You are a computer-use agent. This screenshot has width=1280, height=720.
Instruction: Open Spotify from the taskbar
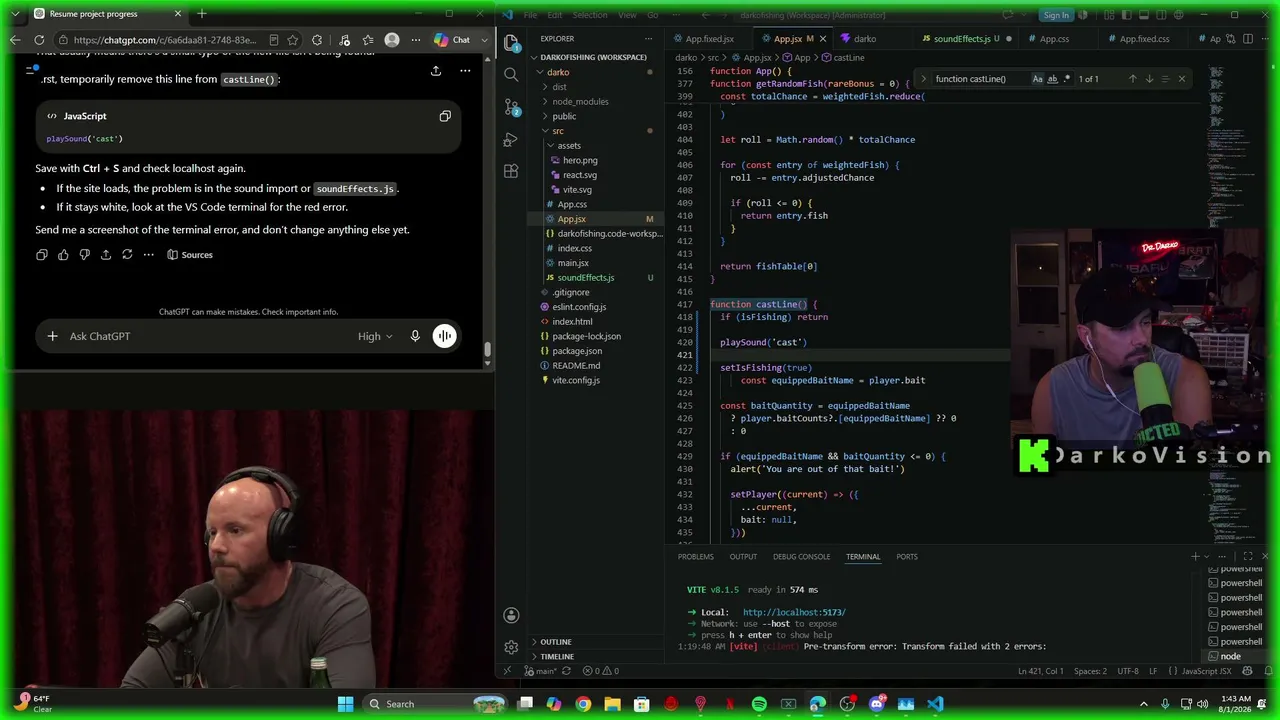point(759,704)
